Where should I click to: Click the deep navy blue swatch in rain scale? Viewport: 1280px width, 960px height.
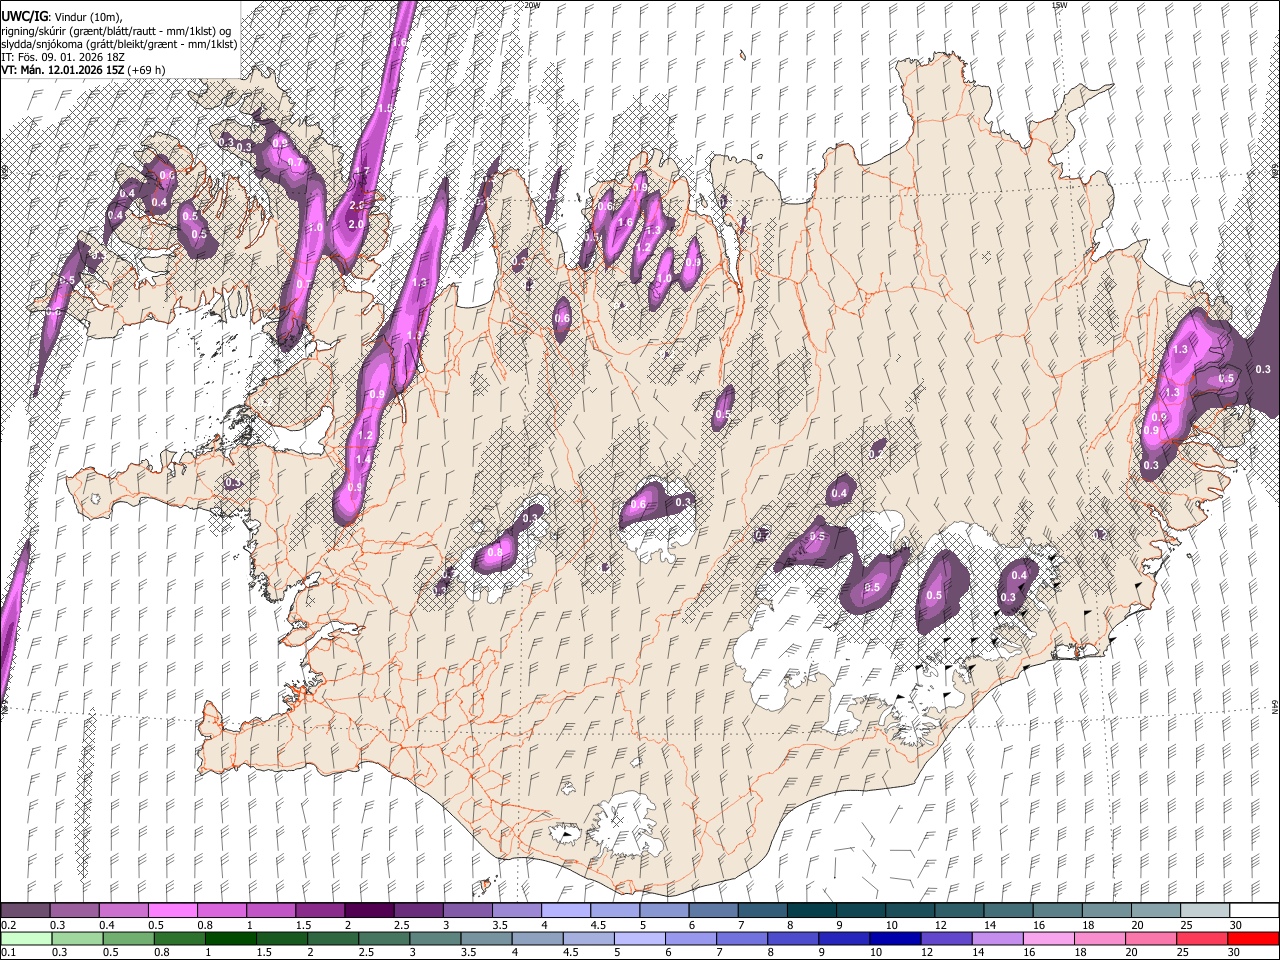click(896, 939)
